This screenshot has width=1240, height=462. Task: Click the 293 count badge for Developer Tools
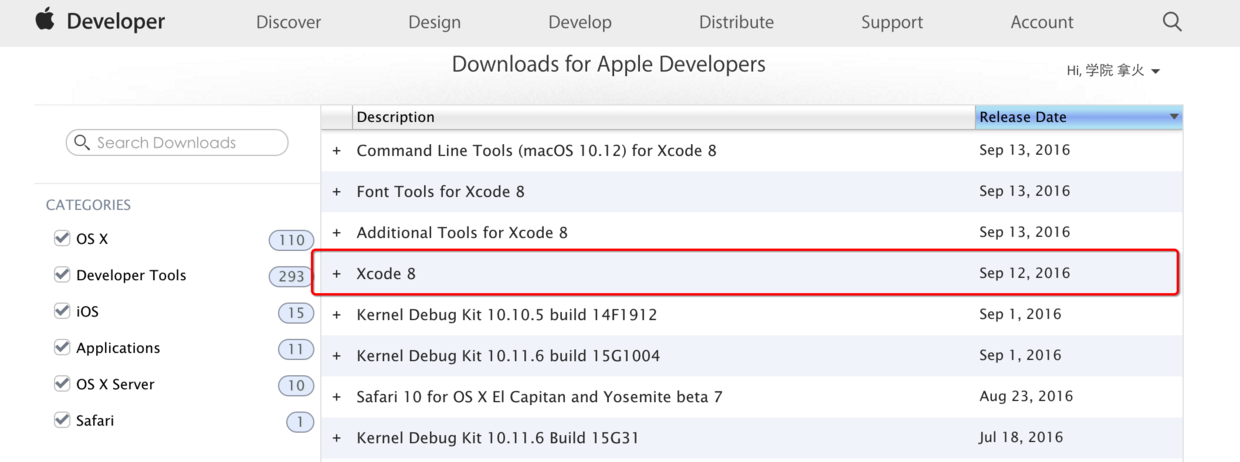(291, 276)
